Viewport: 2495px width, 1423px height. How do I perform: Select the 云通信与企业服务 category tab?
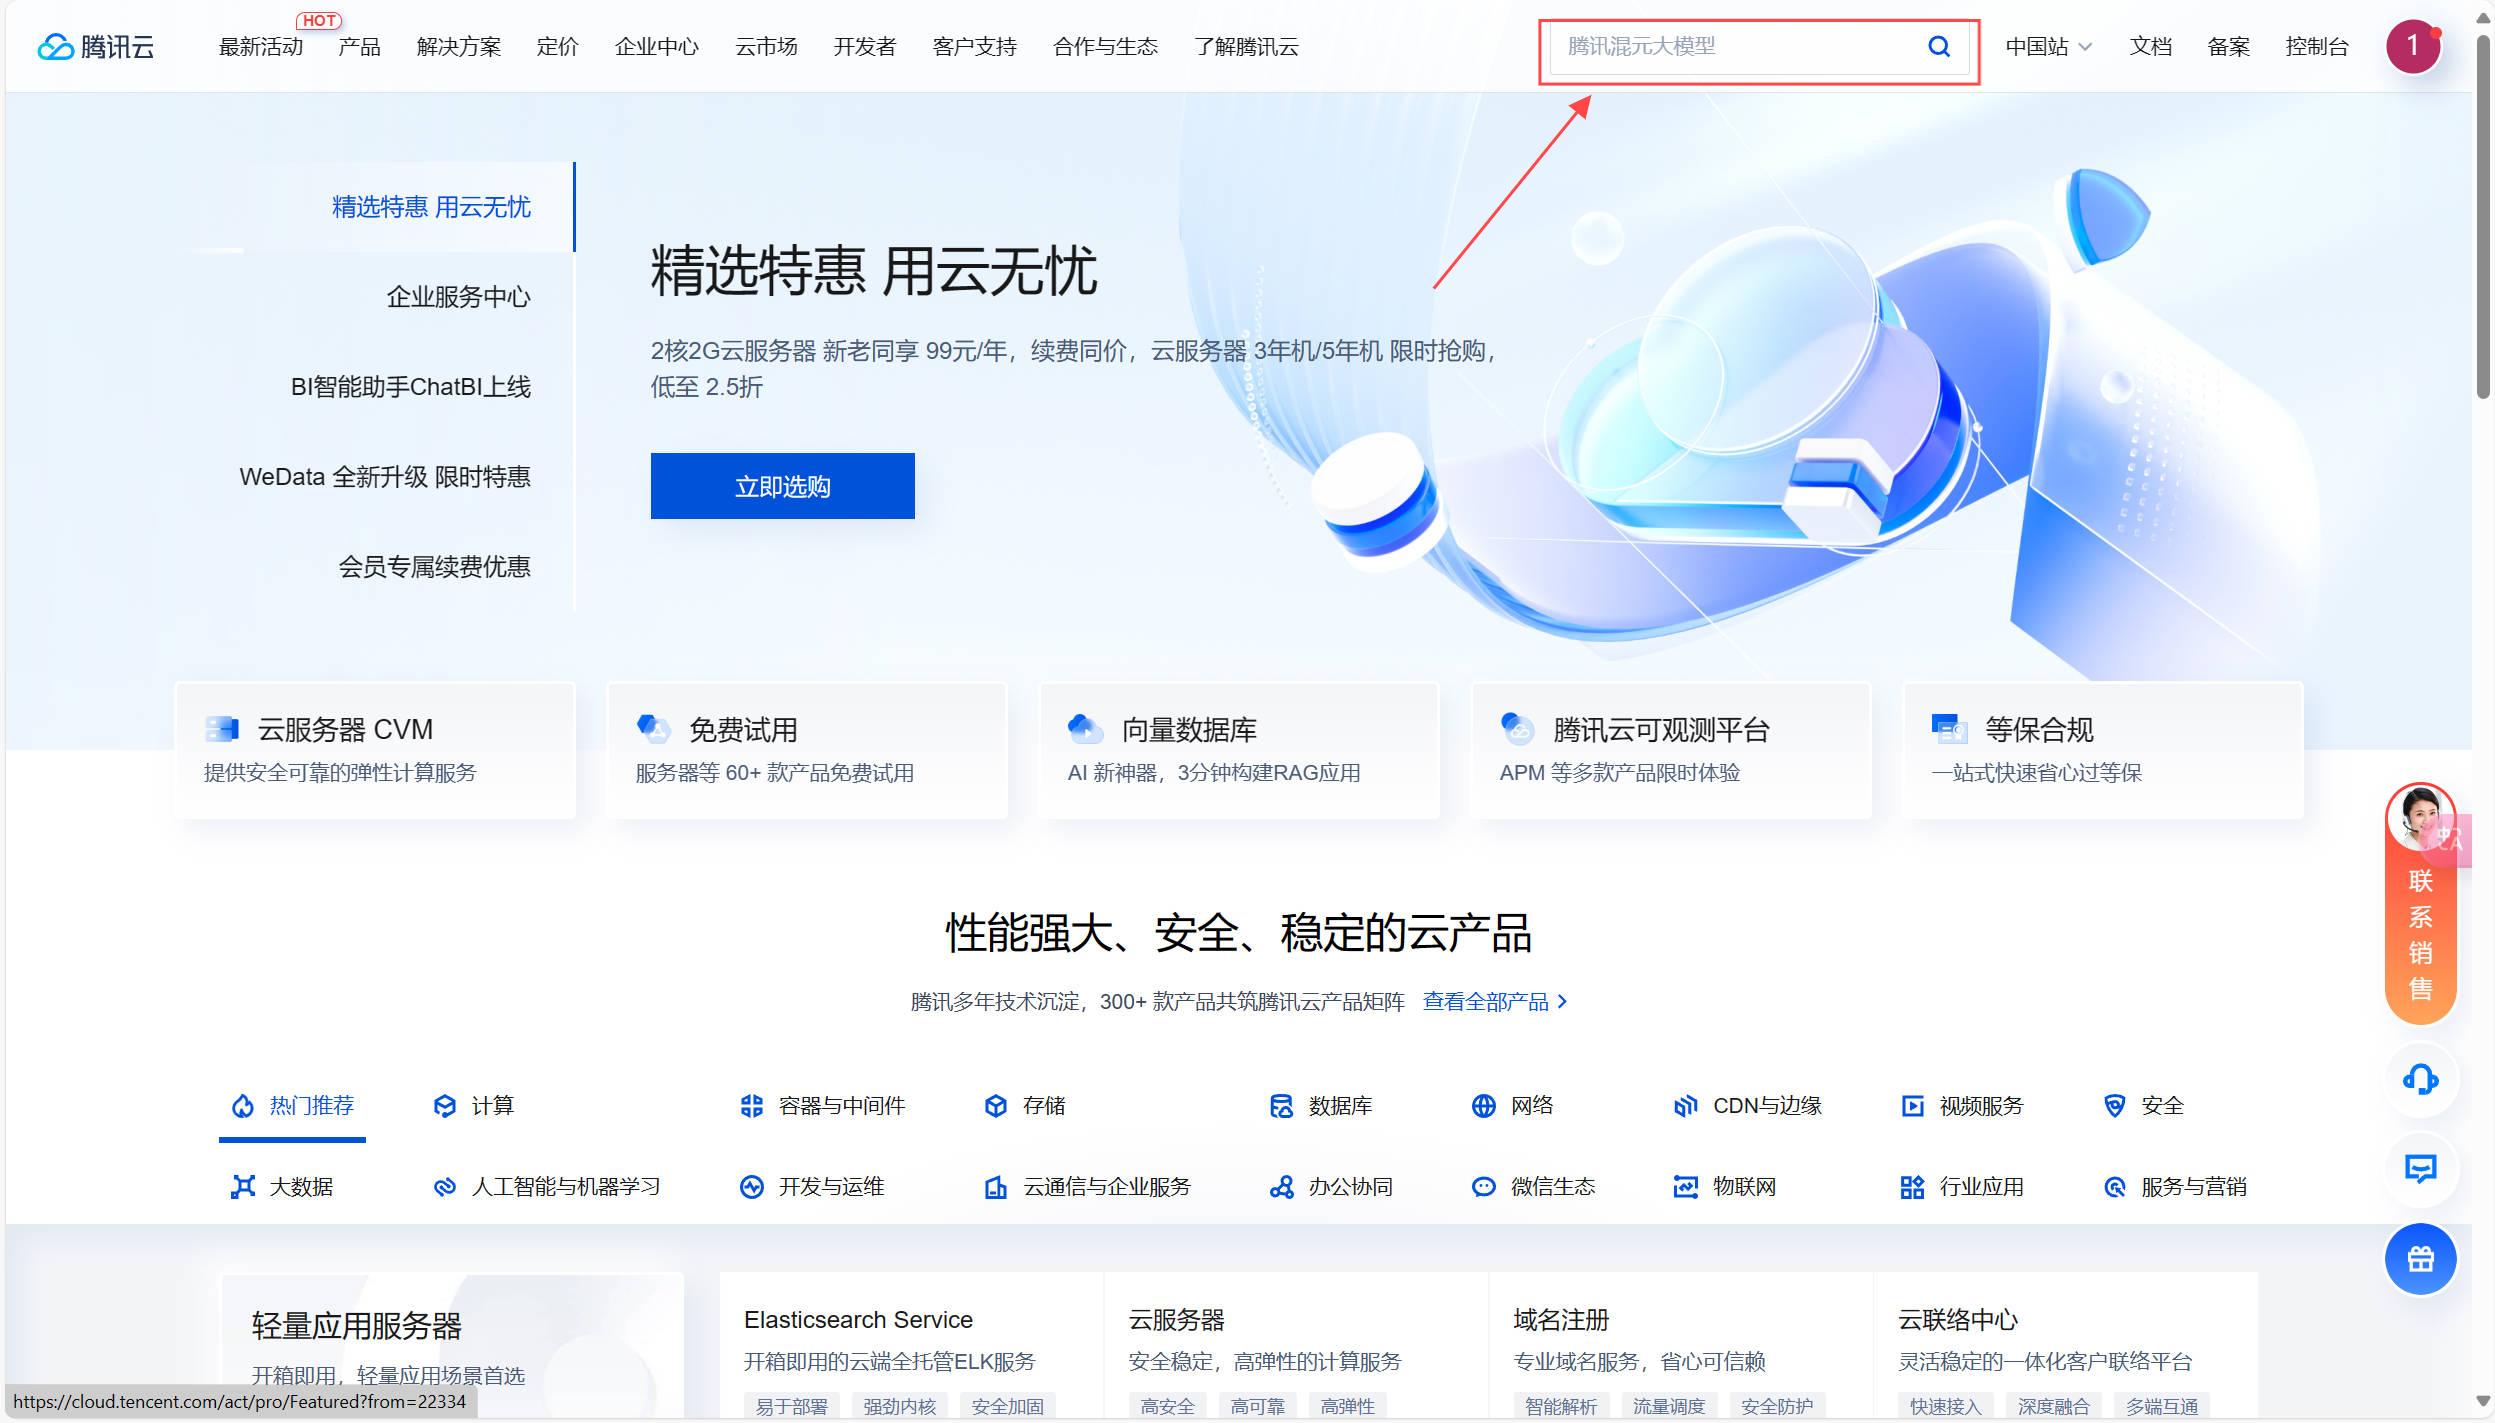pos(1087,1186)
